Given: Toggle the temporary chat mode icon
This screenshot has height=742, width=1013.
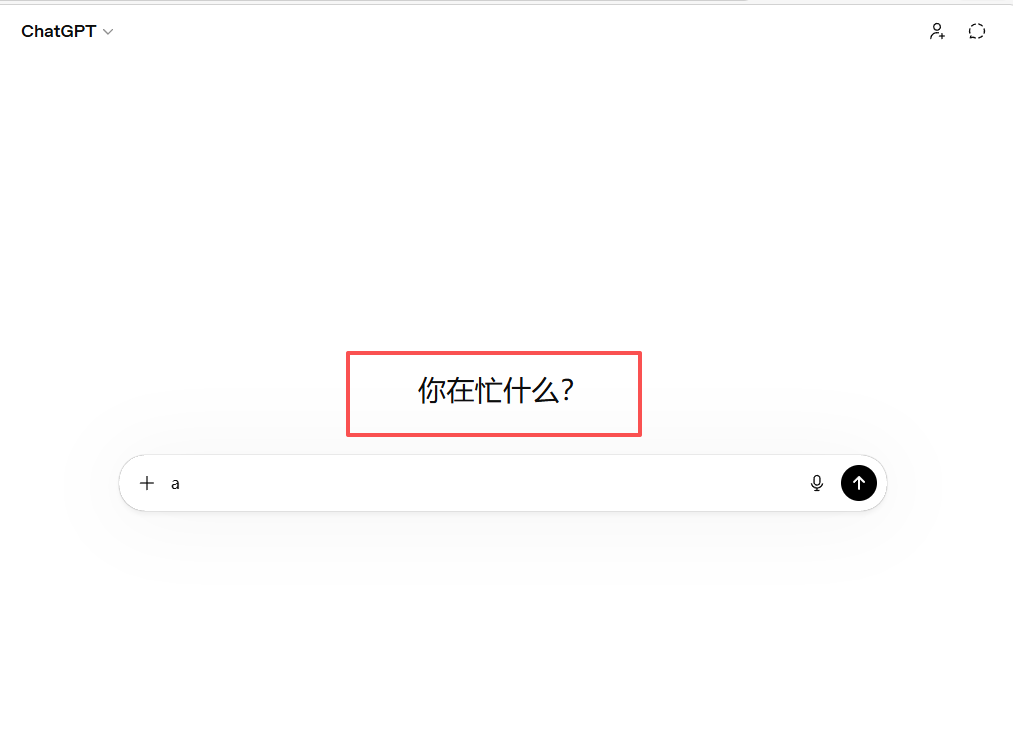Looking at the screenshot, I should point(977,31).
